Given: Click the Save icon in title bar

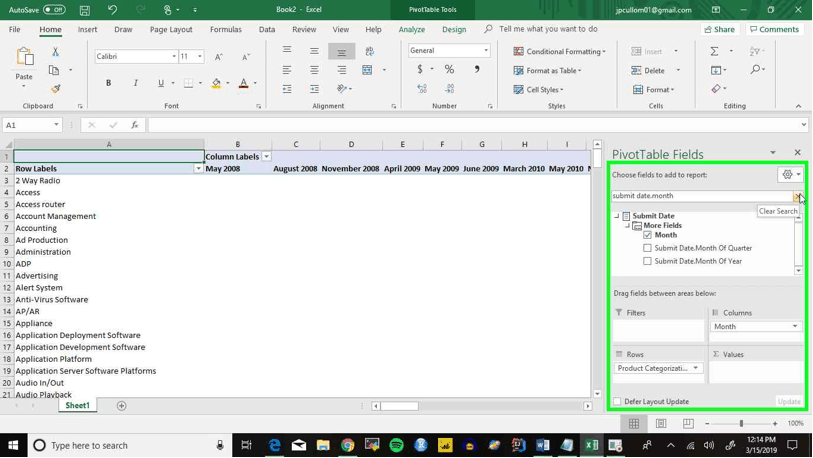Looking at the screenshot, I should point(85,10).
